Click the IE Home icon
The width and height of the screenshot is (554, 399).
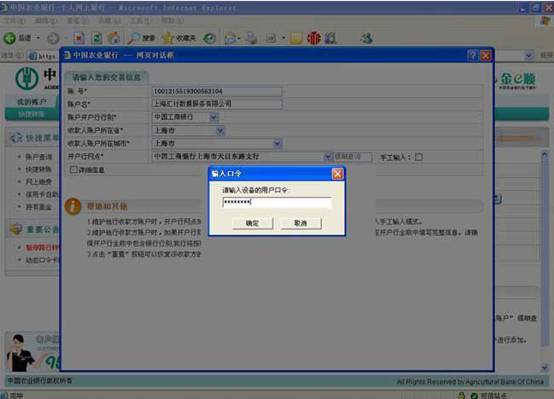pos(114,38)
